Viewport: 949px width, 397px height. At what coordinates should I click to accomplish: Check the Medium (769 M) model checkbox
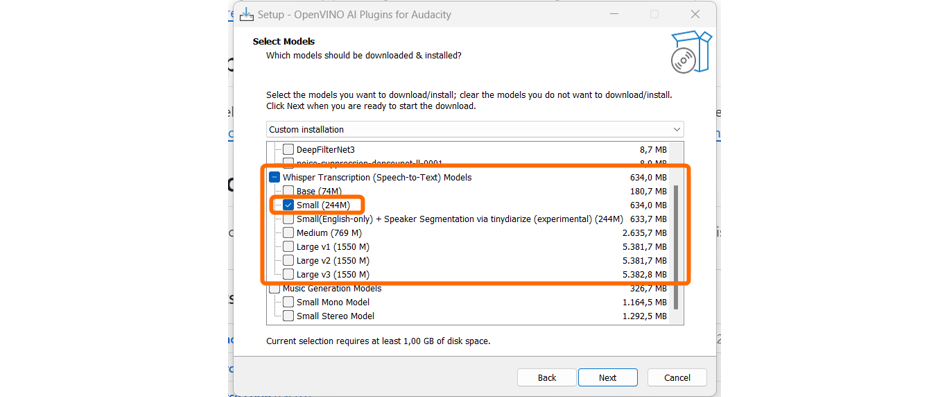[288, 233]
